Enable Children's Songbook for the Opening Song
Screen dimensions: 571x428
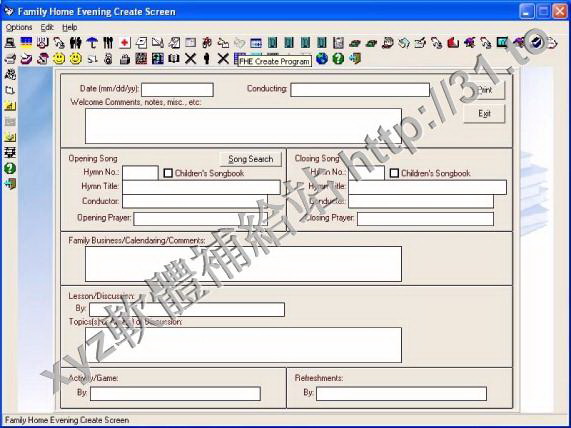click(x=168, y=173)
